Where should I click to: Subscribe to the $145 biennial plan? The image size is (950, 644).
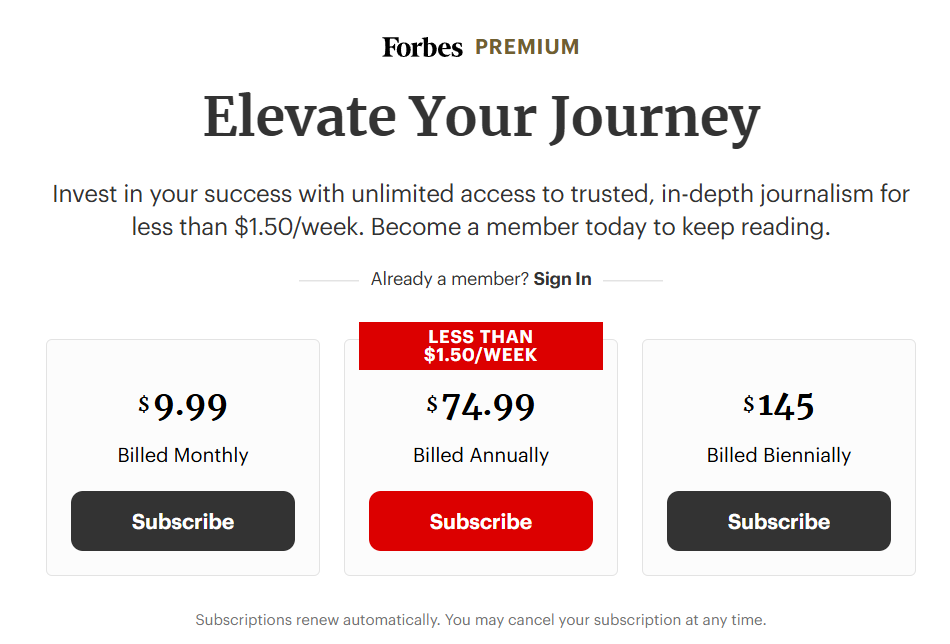[x=779, y=521]
